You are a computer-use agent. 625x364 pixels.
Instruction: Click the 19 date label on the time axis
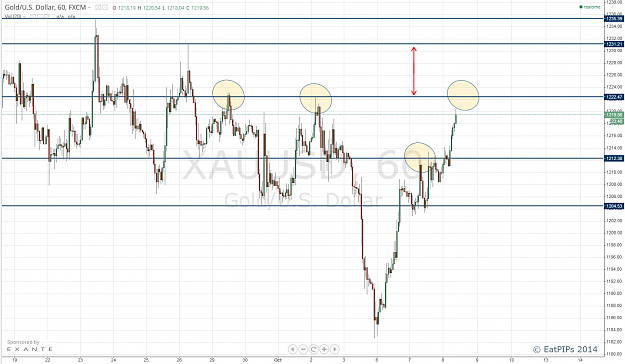point(15,360)
